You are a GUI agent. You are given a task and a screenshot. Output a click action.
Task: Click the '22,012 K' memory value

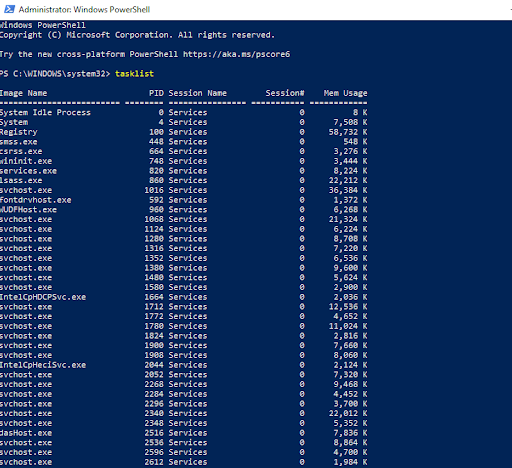point(348,413)
